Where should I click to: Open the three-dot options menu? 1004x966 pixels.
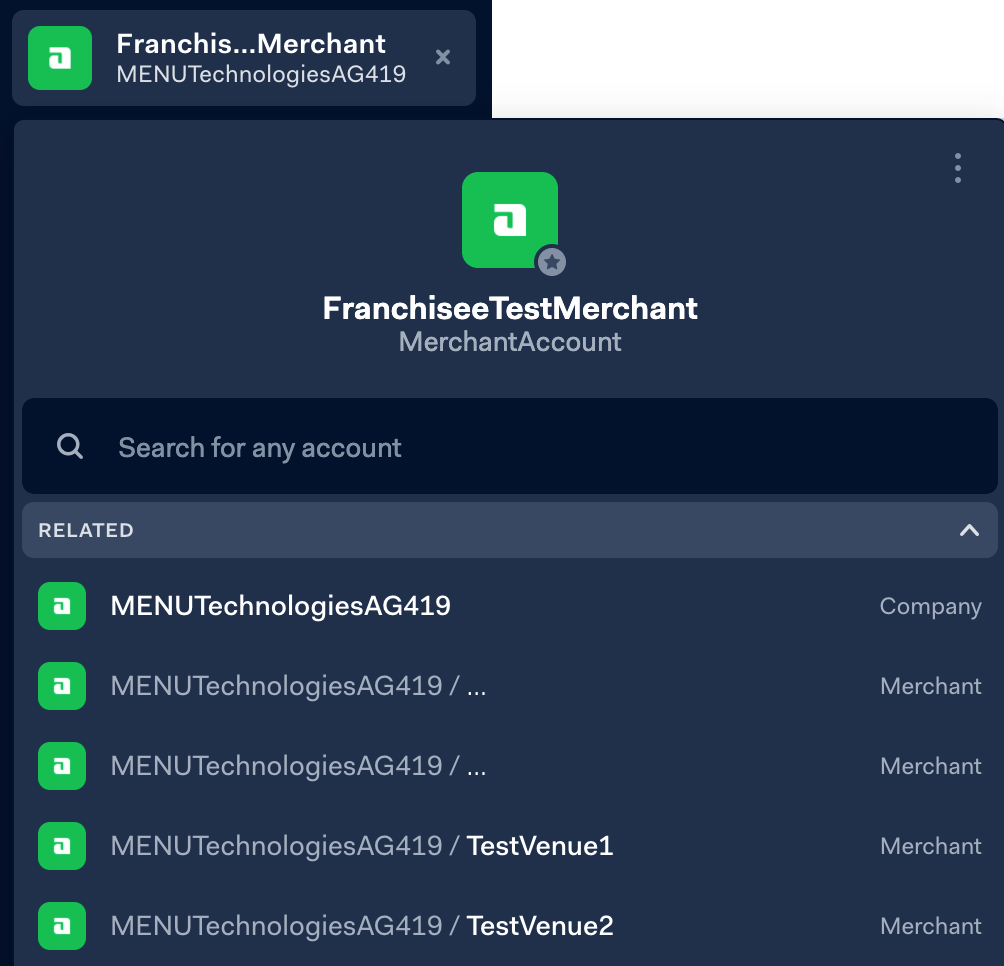click(x=957, y=168)
